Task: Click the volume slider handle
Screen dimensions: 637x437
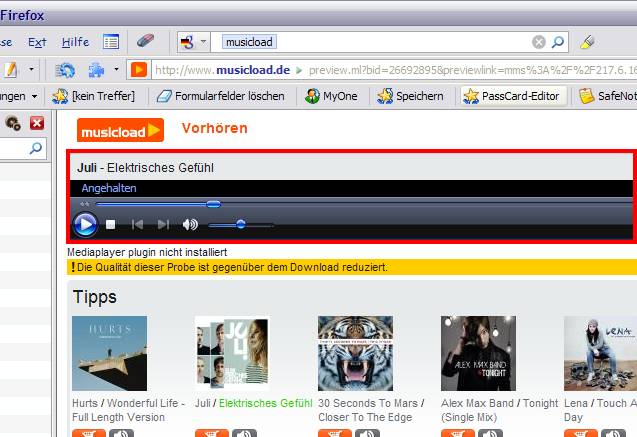Action: pos(241,224)
